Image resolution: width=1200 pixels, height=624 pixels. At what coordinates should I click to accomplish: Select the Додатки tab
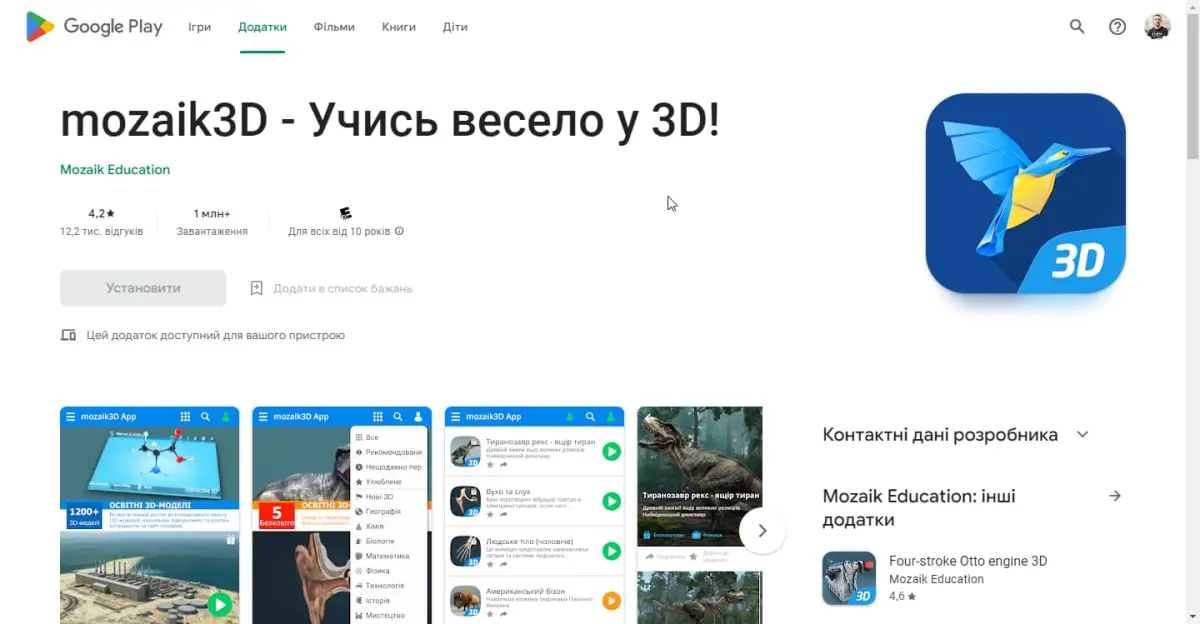click(x=262, y=27)
